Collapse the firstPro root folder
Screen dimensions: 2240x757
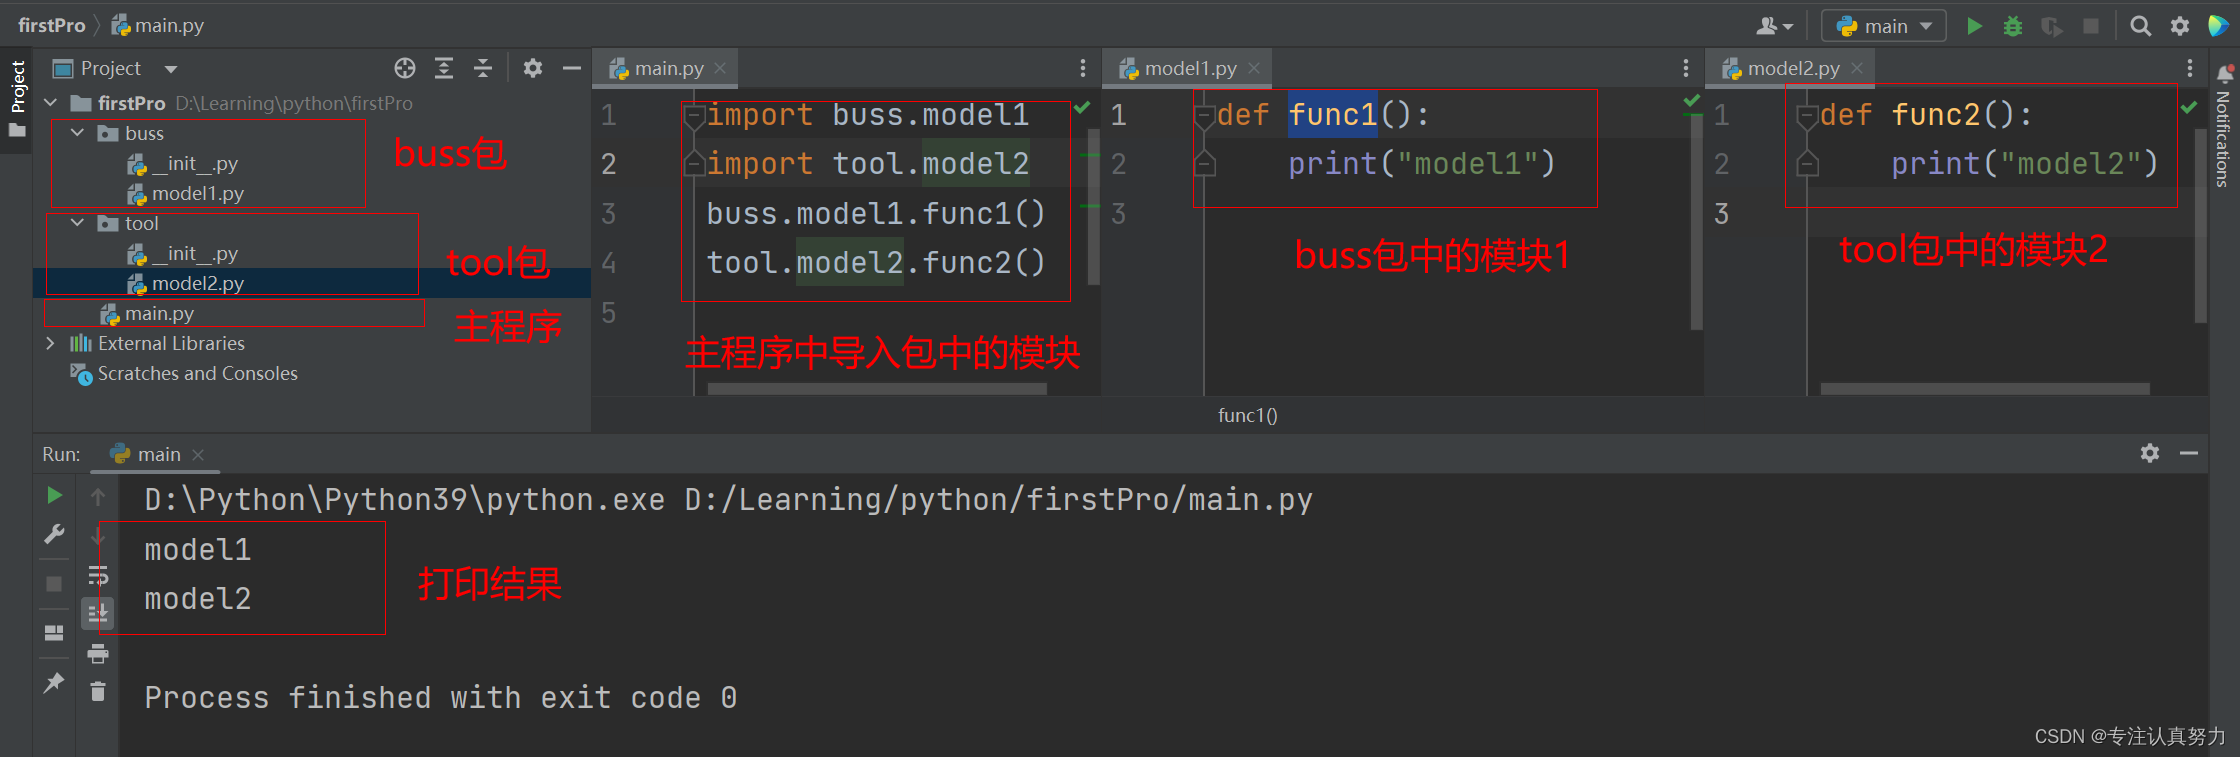coord(51,103)
